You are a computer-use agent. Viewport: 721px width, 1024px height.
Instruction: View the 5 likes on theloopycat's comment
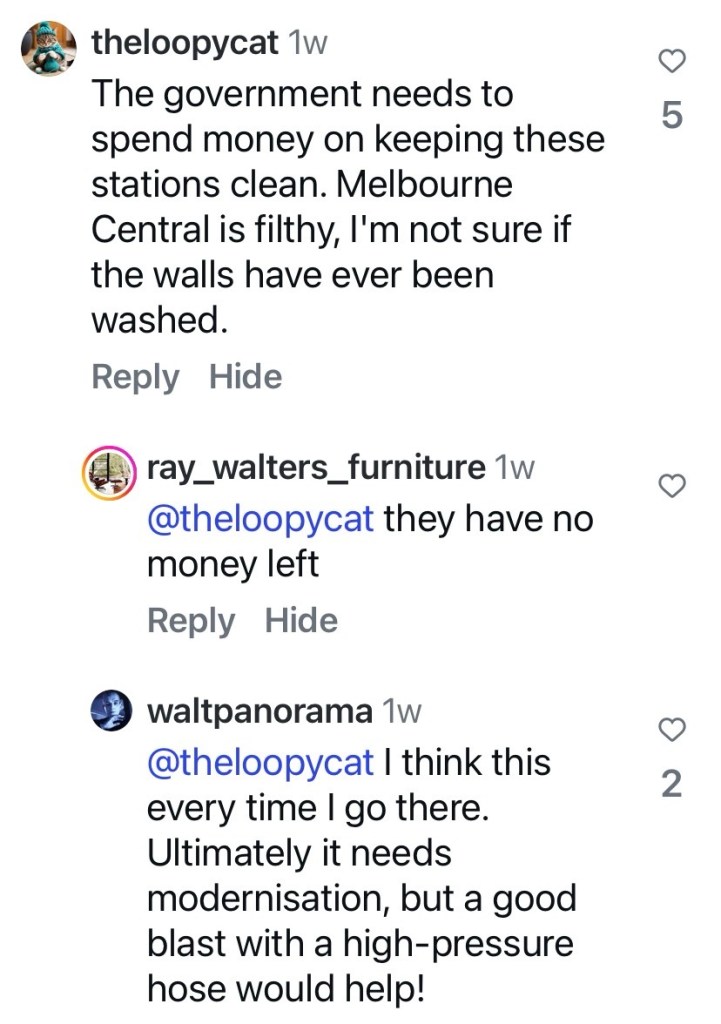pyautogui.click(x=673, y=117)
